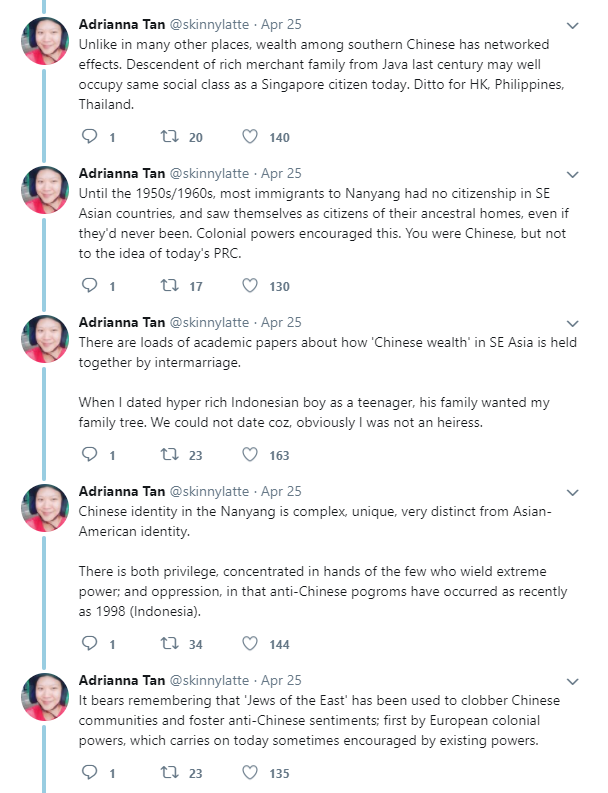Reply to the tweet with 140 likes
Image resolution: width=608 pixels, height=793 pixels.
[x=89, y=137]
